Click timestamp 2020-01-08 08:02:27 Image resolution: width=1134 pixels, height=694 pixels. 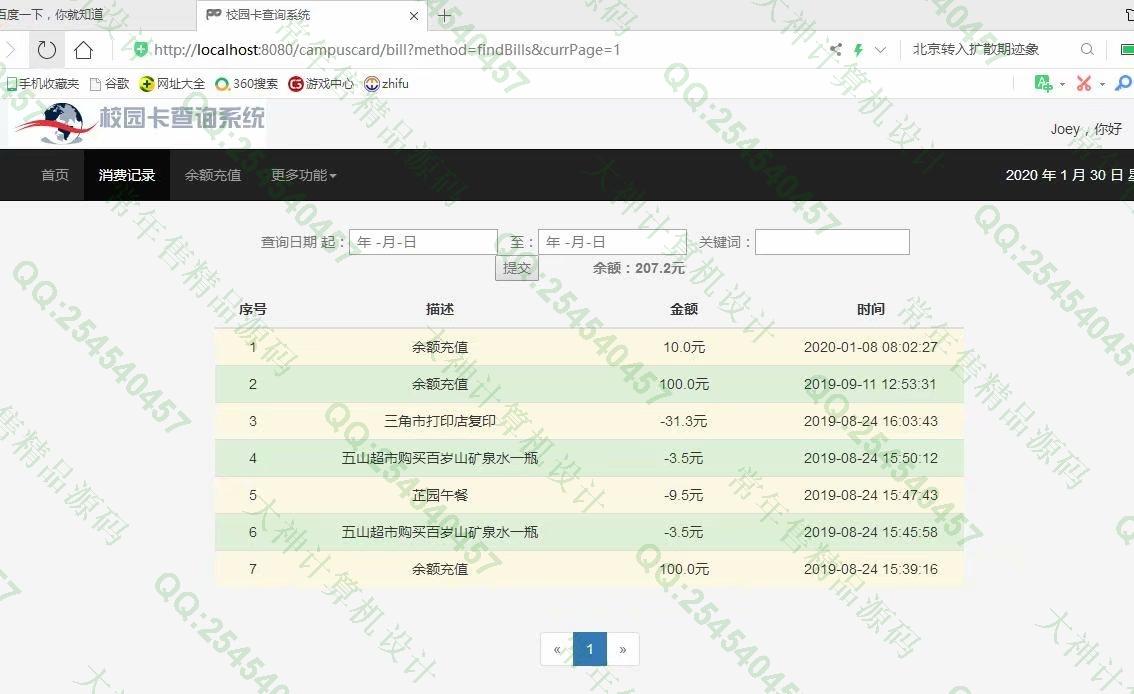tap(871, 347)
